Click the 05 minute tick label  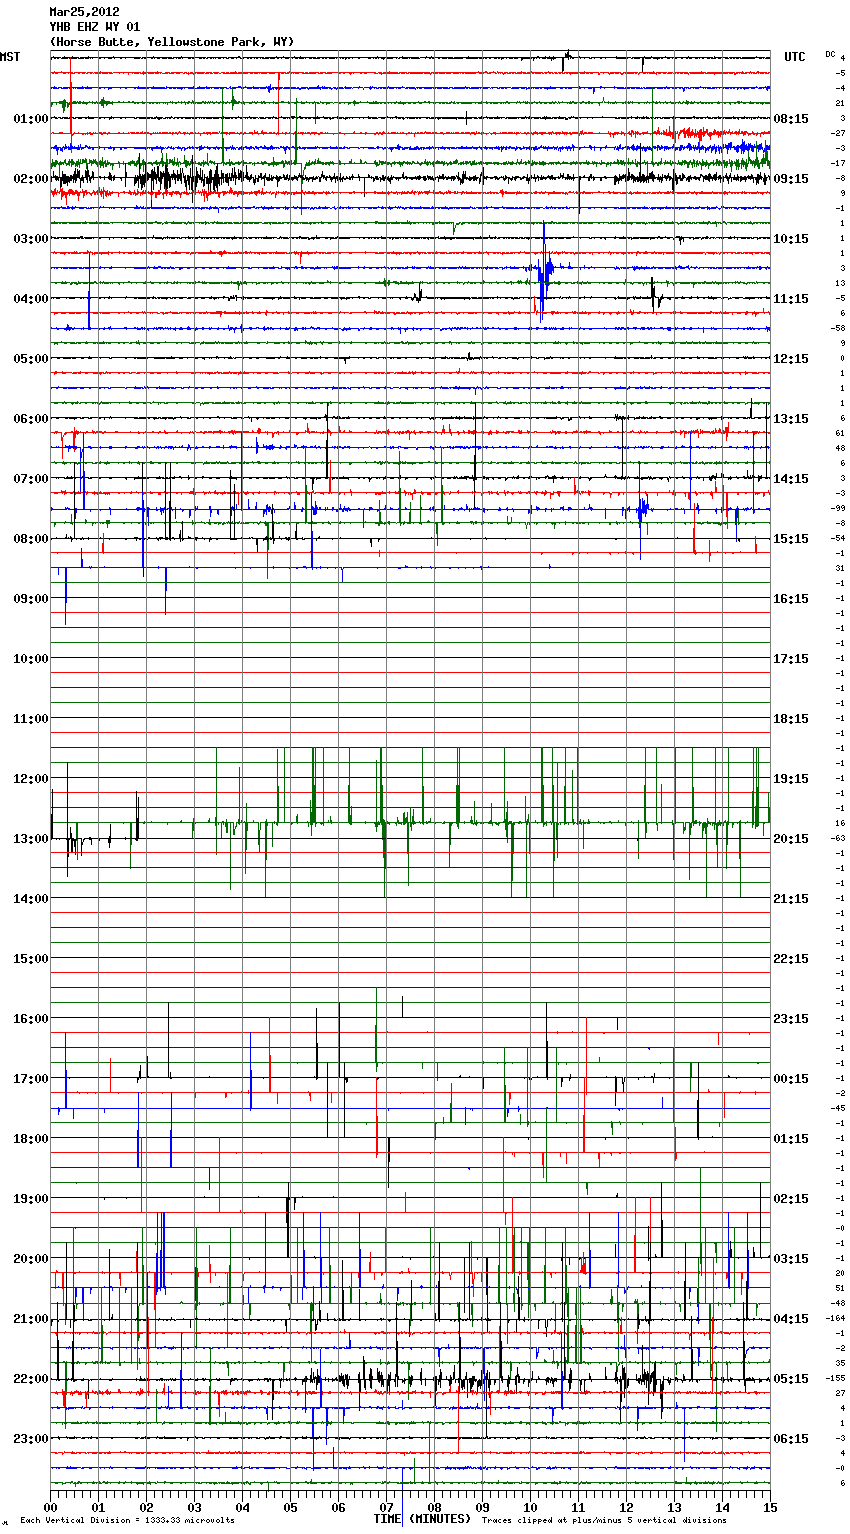290,1506
